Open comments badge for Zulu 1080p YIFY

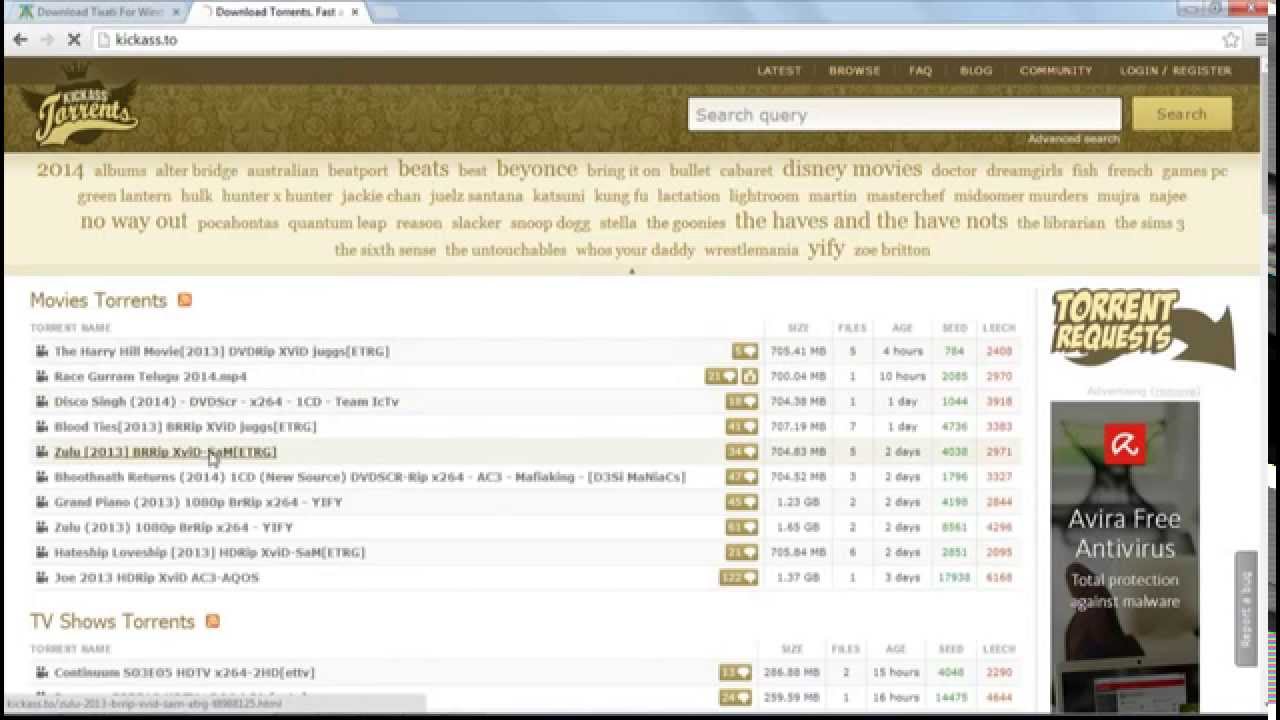click(742, 527)
